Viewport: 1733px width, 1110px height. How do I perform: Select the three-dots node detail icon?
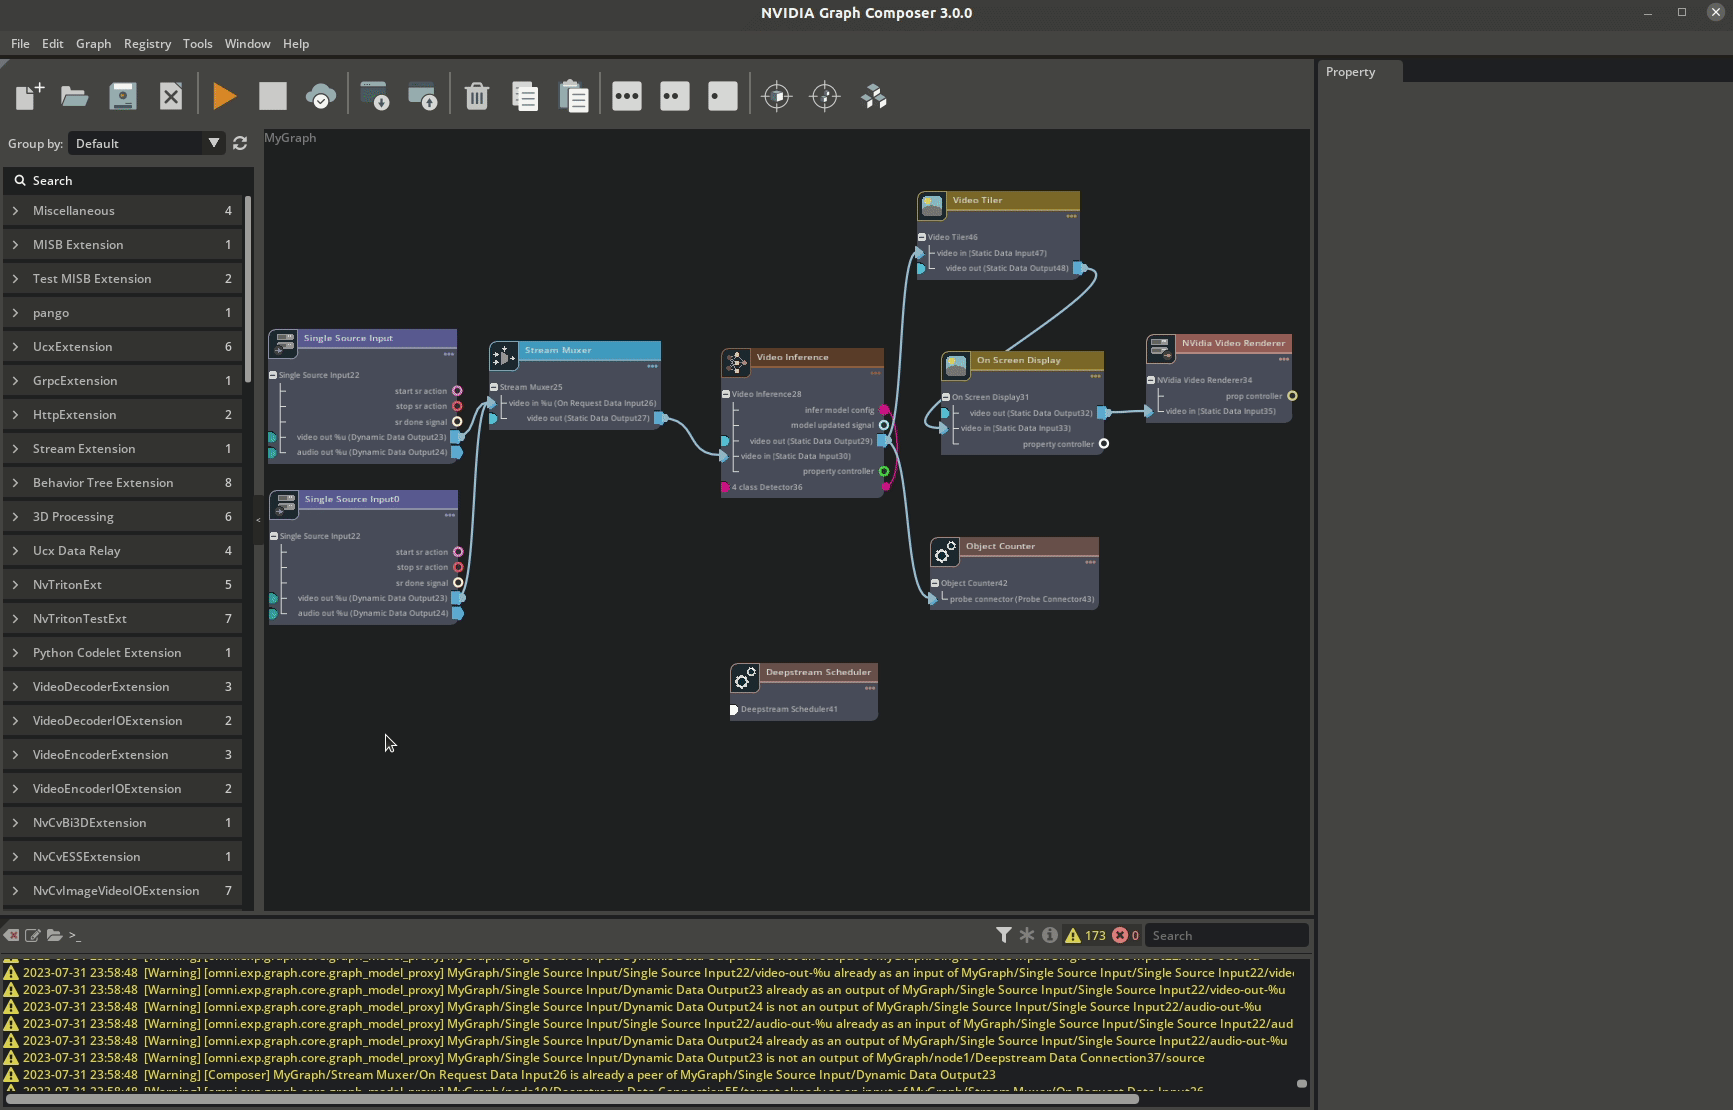(x=627, y=96)
